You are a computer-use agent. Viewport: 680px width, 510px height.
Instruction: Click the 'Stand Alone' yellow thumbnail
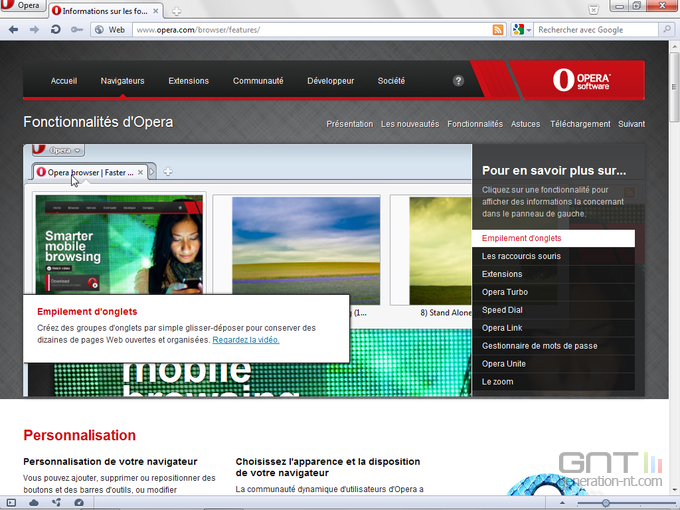click(440, 250)
